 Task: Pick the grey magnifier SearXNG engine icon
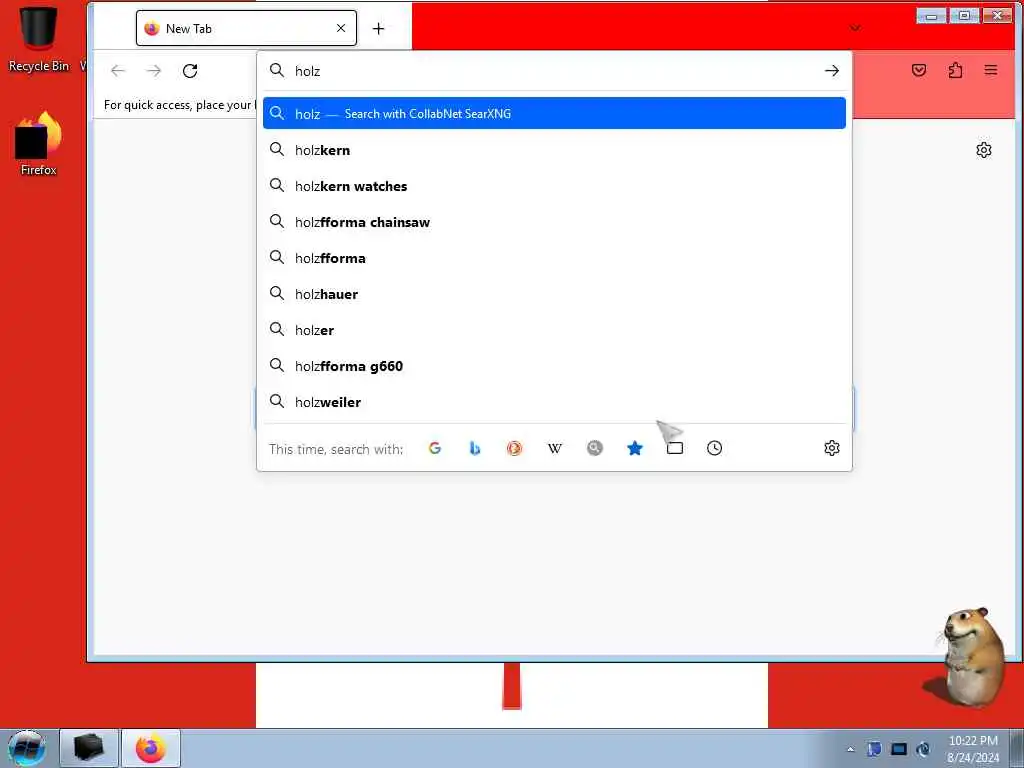point(594,448)
